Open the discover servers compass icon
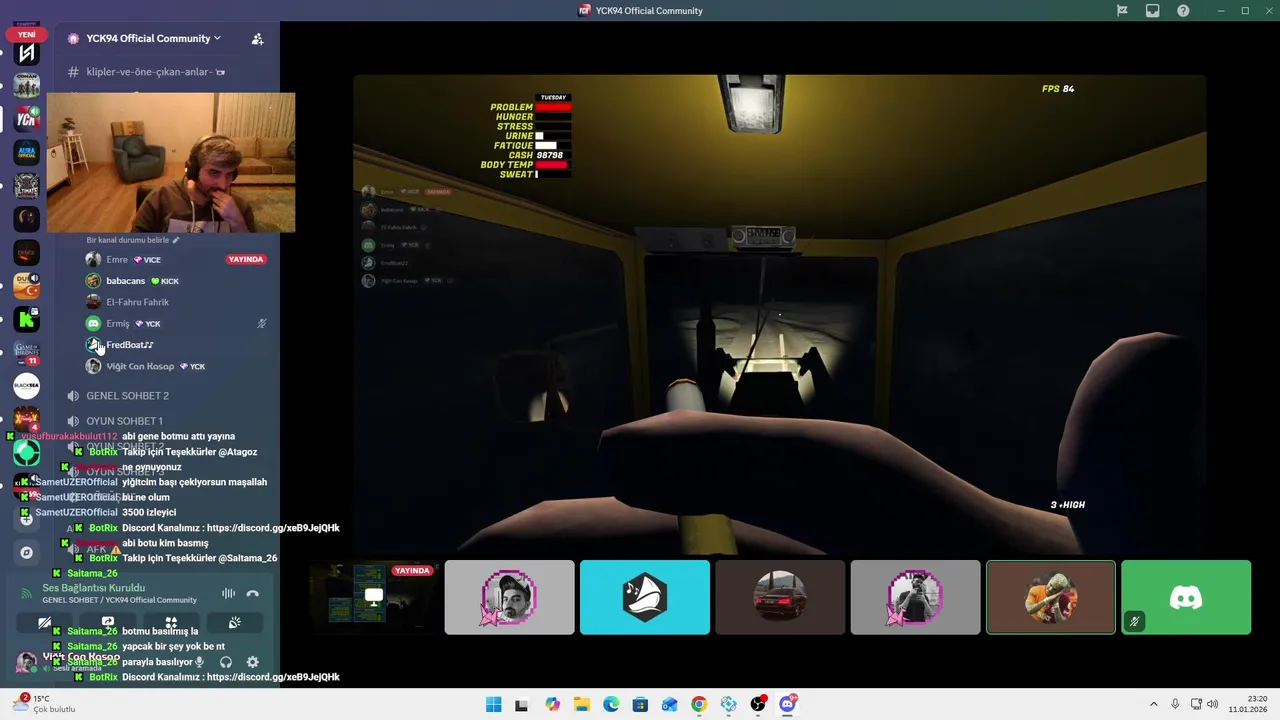Viewport: 1280px width, 720px height. point(27,552)
